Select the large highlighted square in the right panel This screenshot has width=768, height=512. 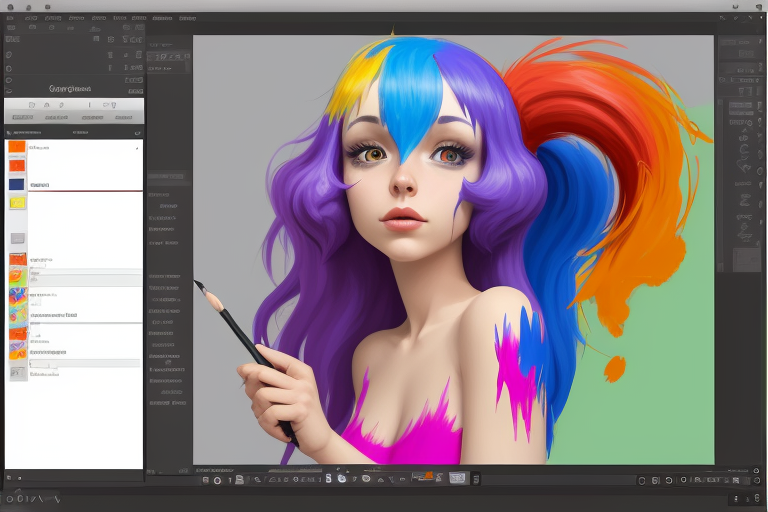746,260
